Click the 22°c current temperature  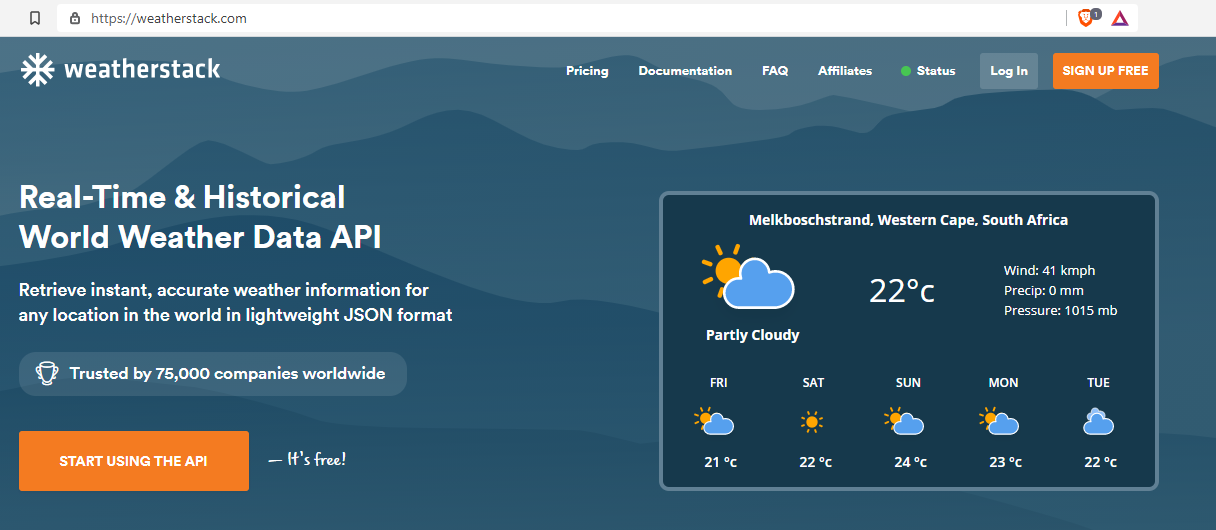tap(902, 290)
